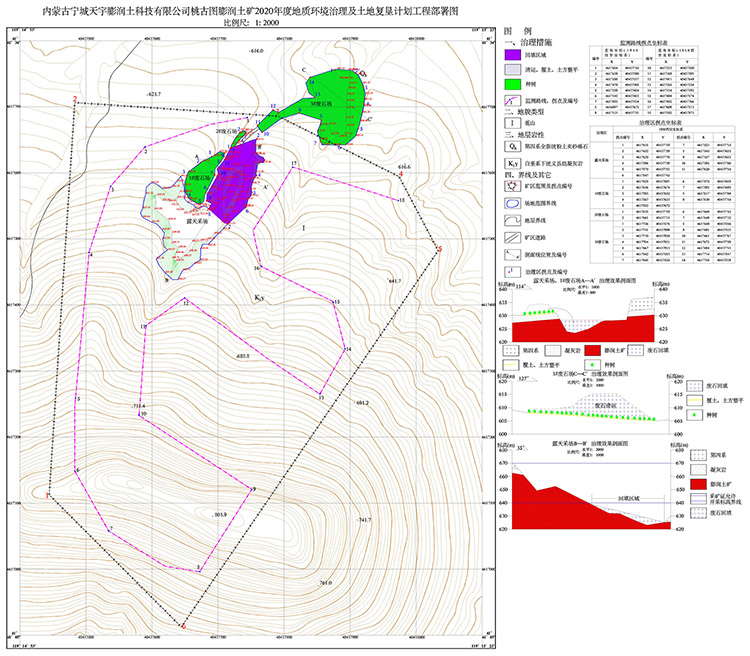The height and width of the screenshot is (656, 750).
Task: Click spot elevation 761.0 on the map
Action: click(324, 583)
